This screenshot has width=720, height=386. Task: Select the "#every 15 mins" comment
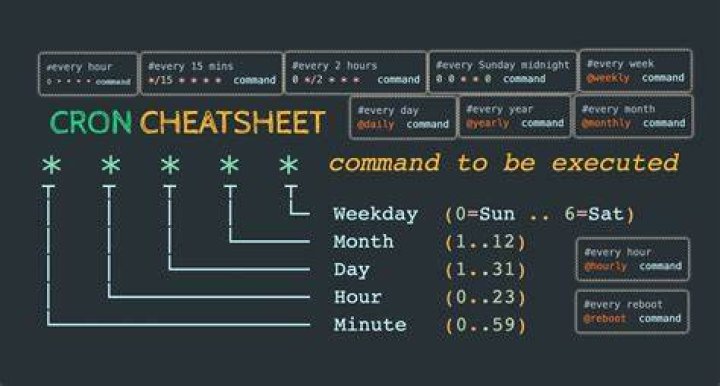coord(191,66)
